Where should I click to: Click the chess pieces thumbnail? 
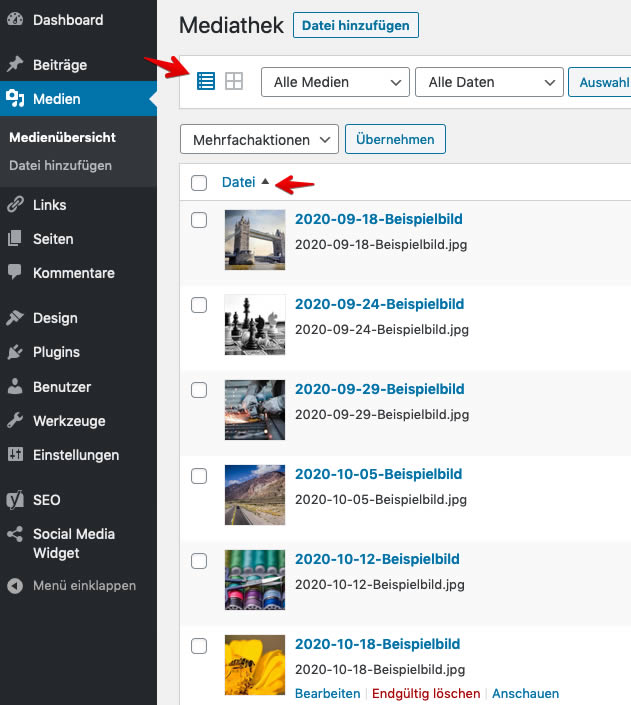255,325
